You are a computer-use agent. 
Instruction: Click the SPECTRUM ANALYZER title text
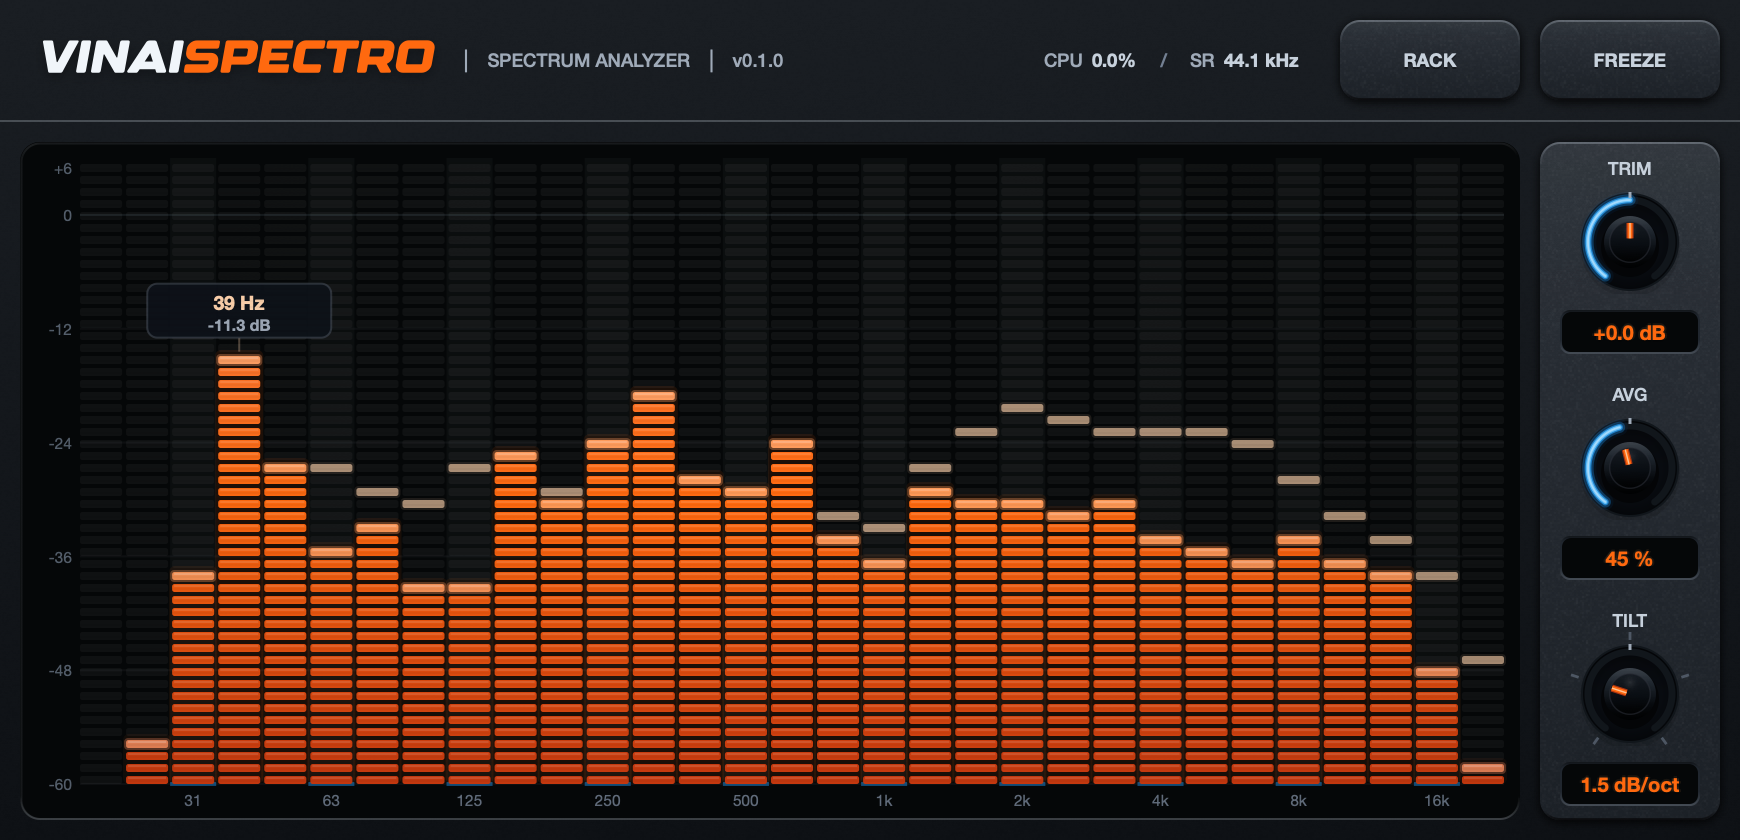tap(588, 61)
